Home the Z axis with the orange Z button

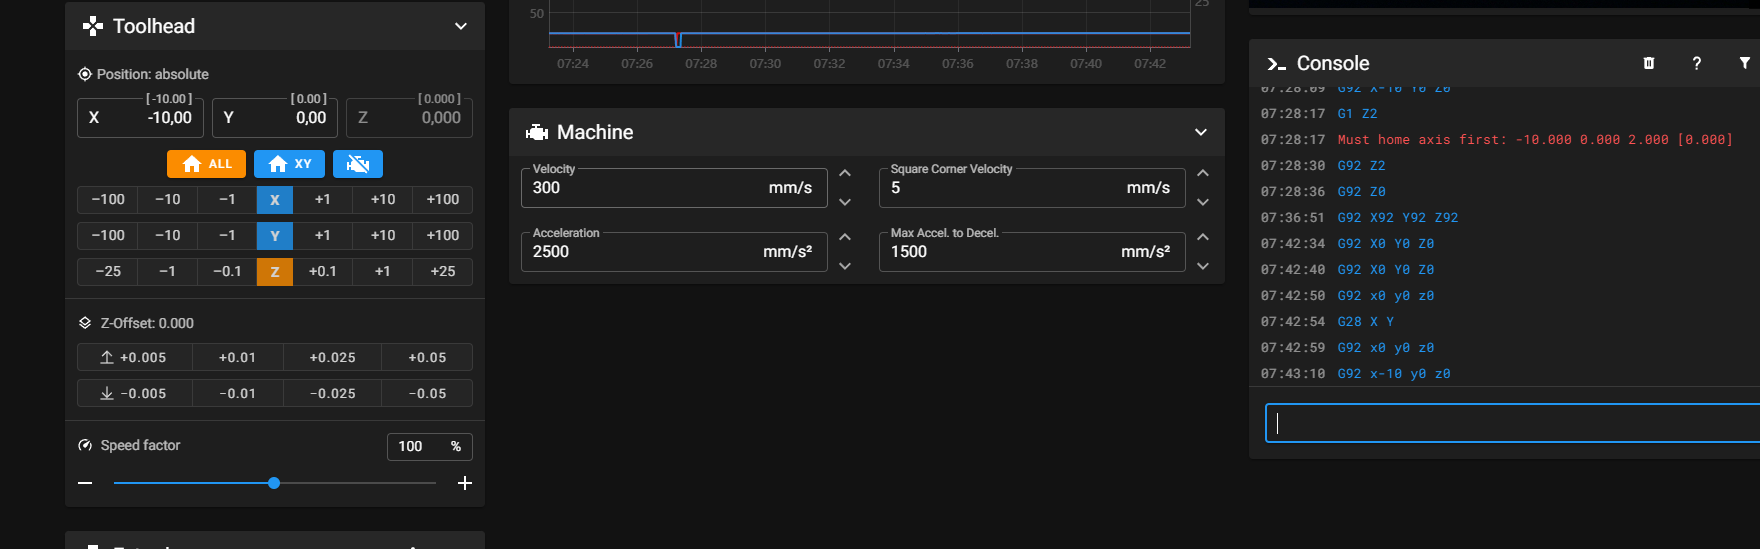tap(275, 272)
